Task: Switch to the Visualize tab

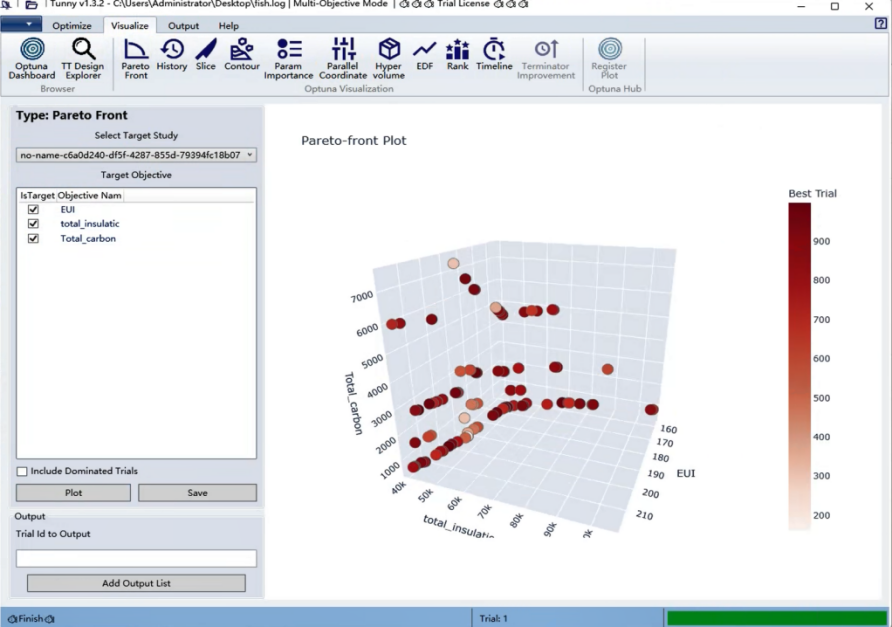Action: [130, 26]
